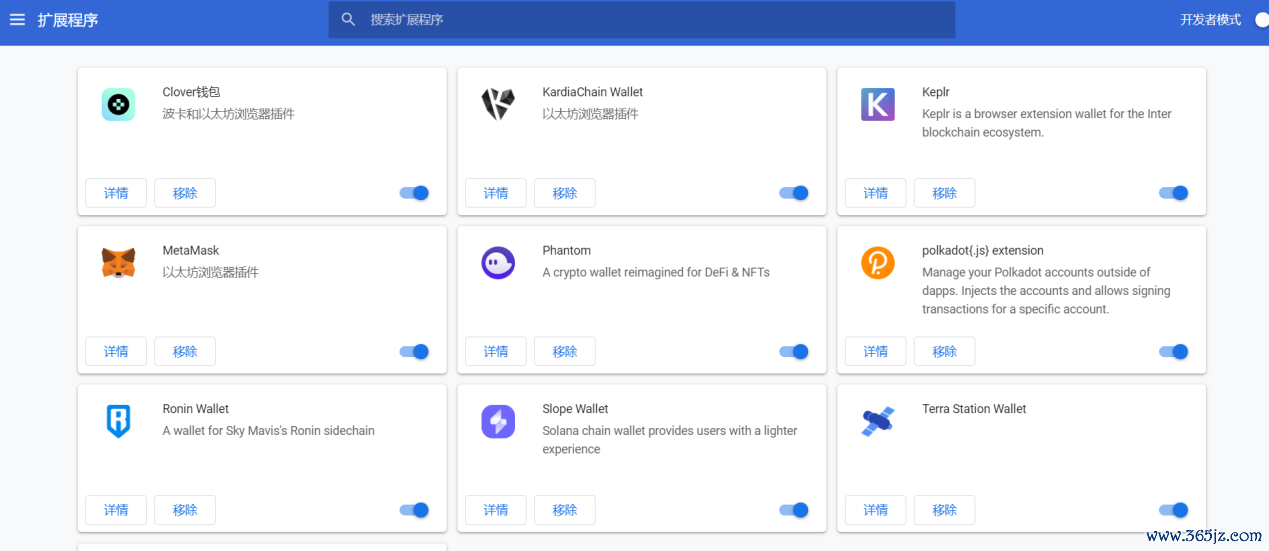Turn off the Phantom extension switch
The width and height of the screenshot is (1269, 551).
point(794,351)
